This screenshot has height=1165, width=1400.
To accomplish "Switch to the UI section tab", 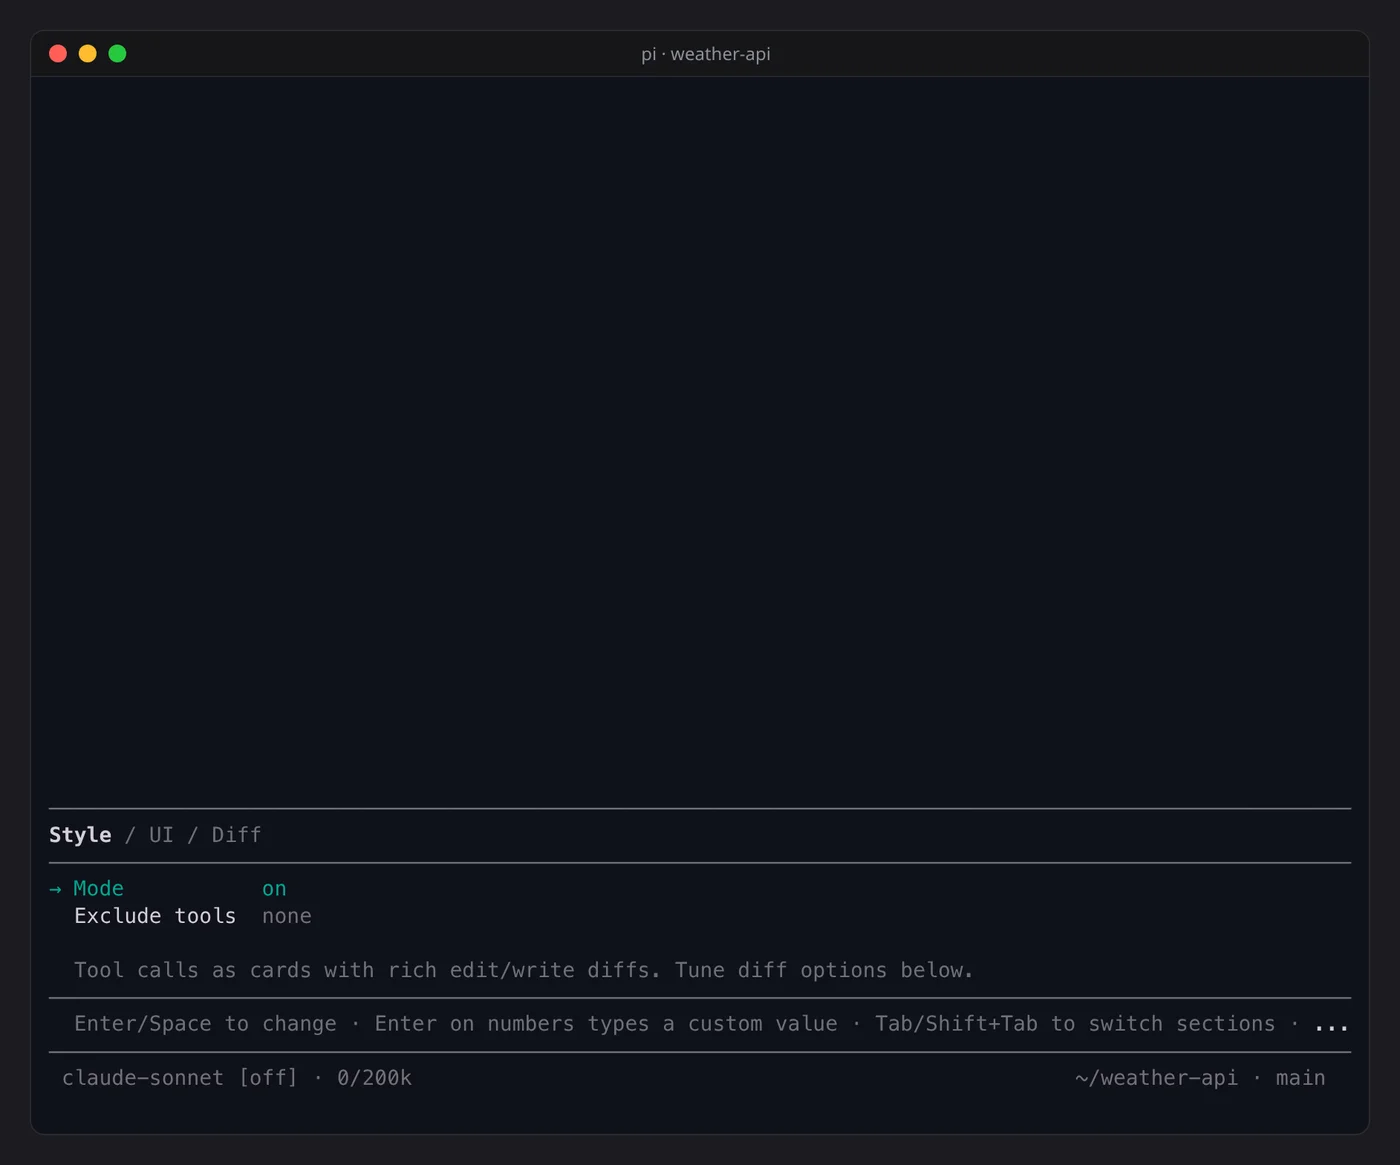I will 161,835.
